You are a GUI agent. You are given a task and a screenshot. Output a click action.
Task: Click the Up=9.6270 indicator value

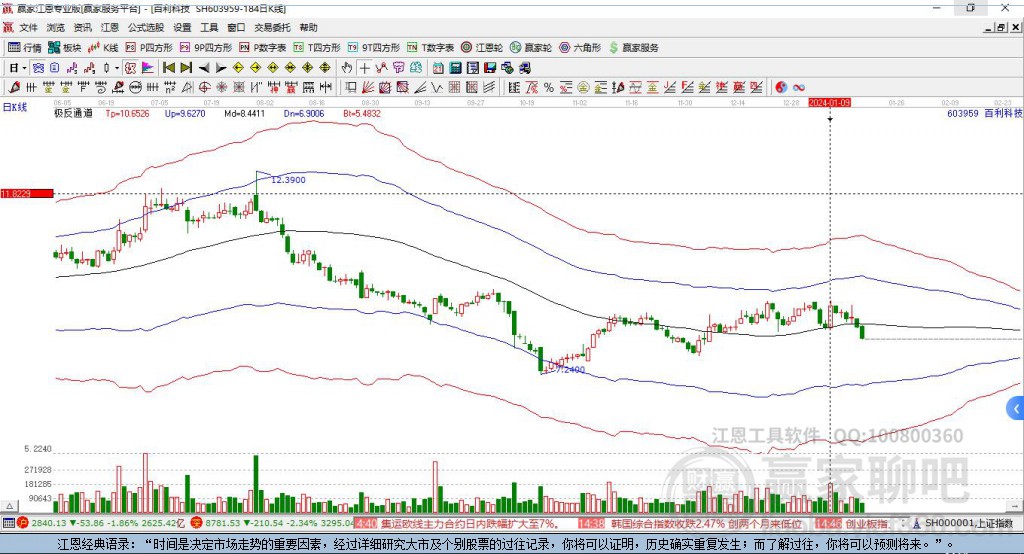(185, 113)
